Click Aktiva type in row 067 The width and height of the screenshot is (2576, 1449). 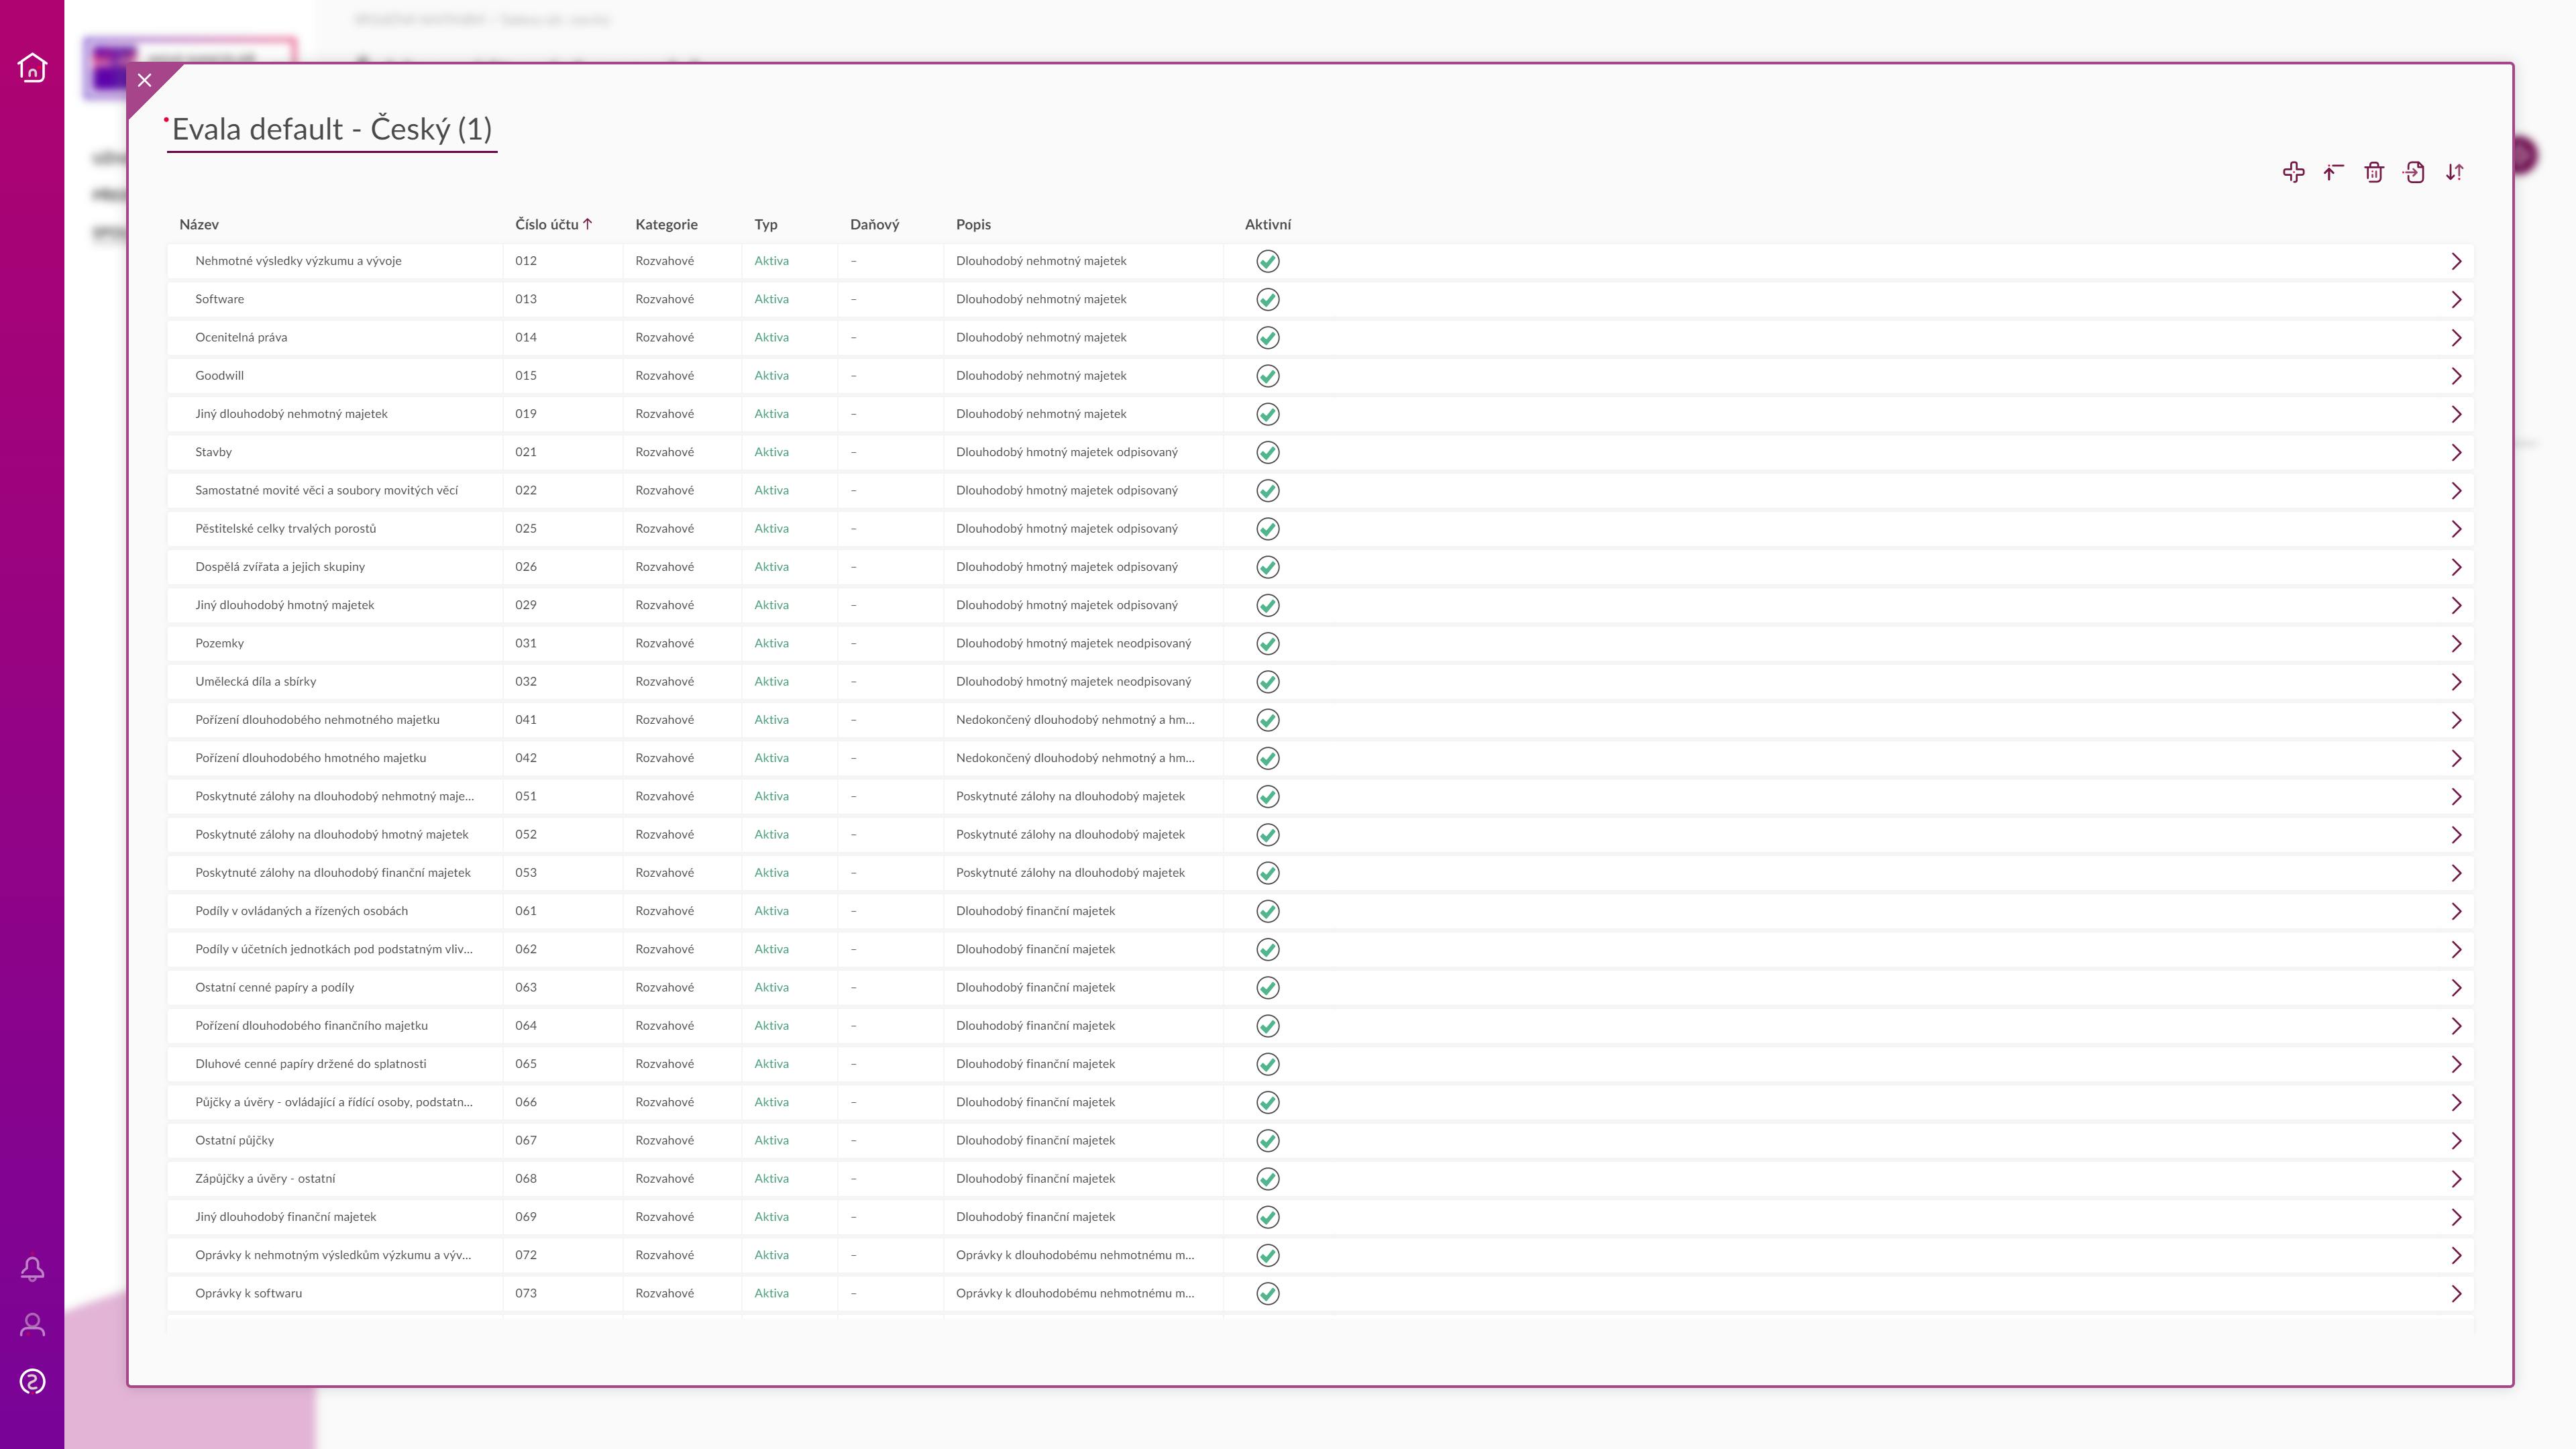(771, 1140)
